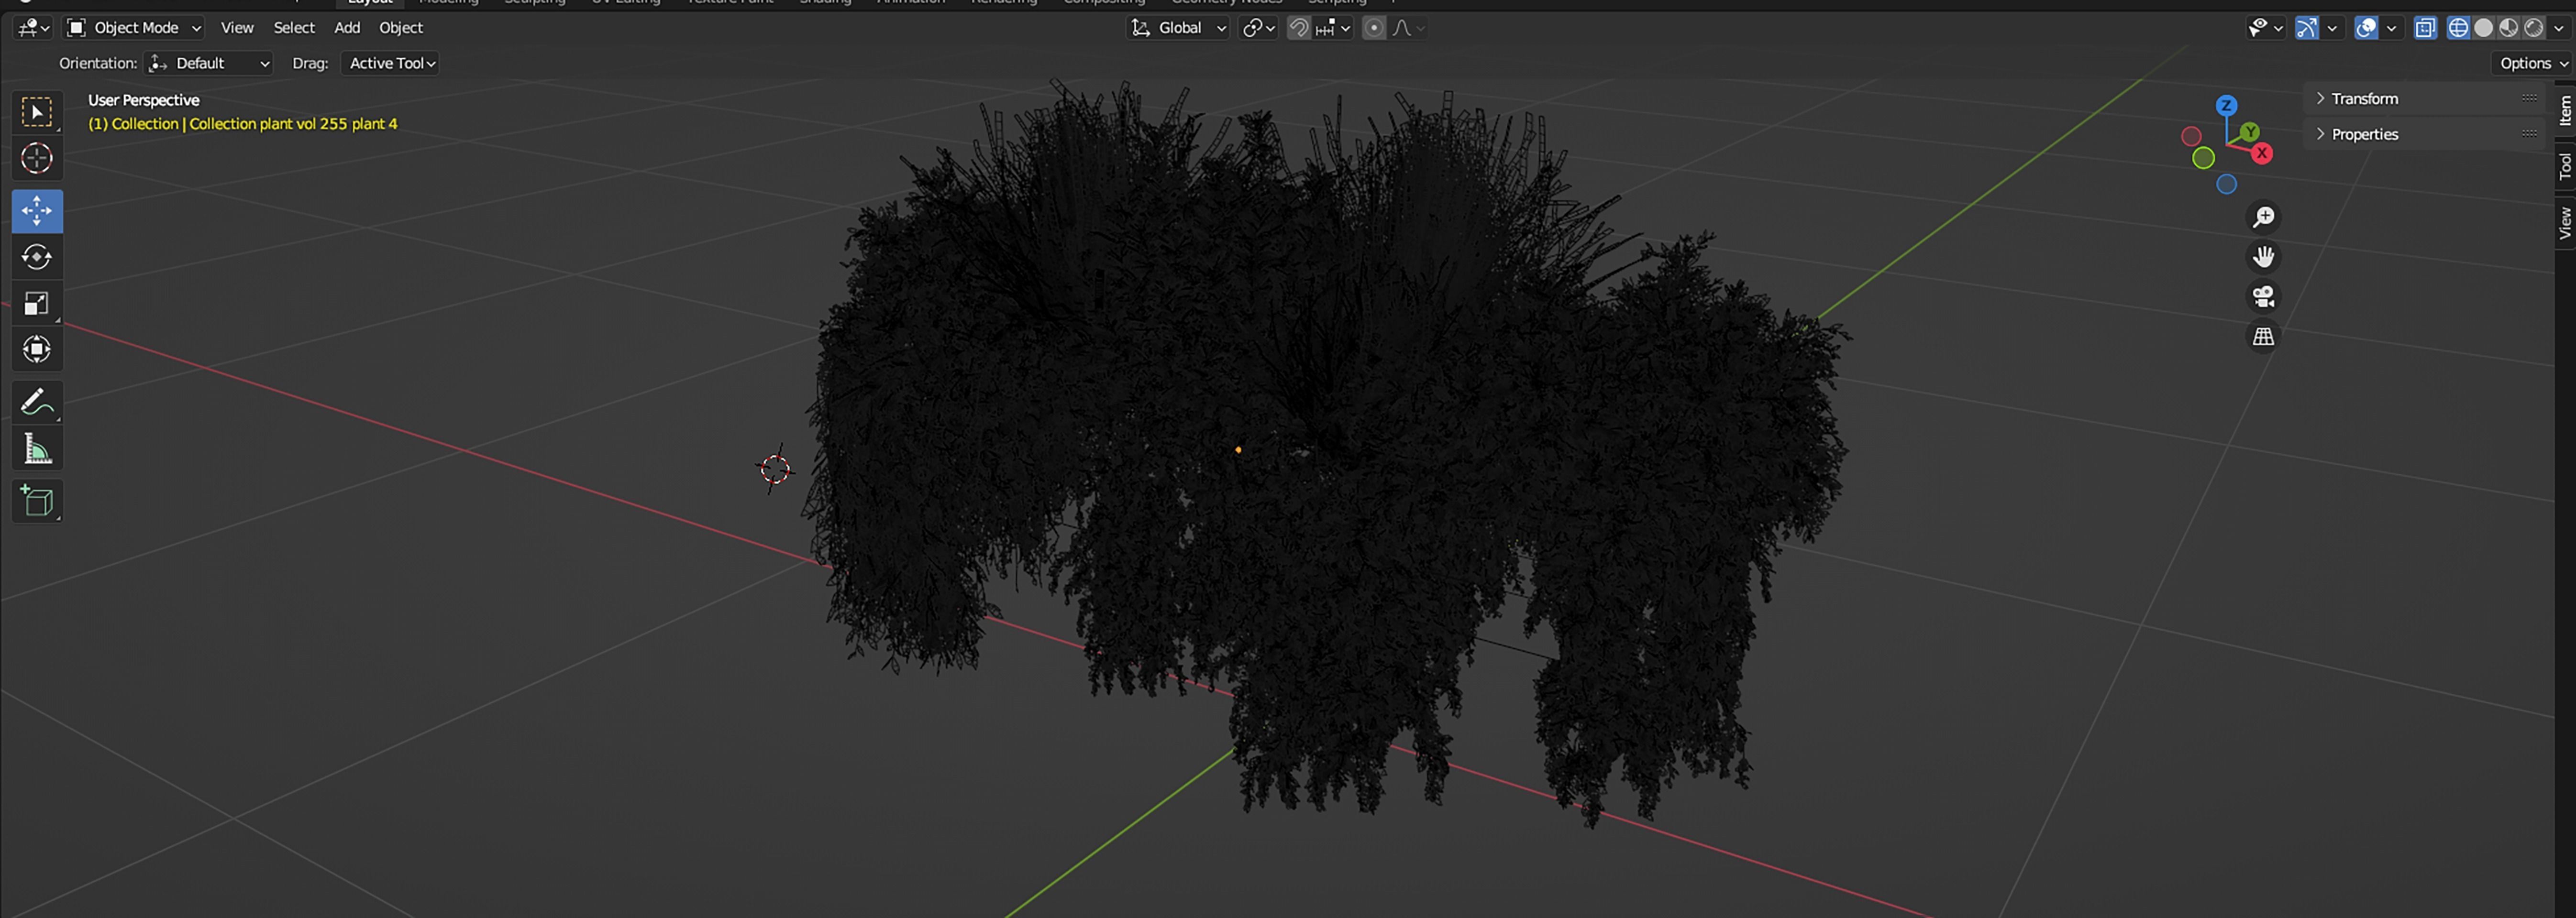Click the blue Z axis gizmo ball

coord(2226,105)
